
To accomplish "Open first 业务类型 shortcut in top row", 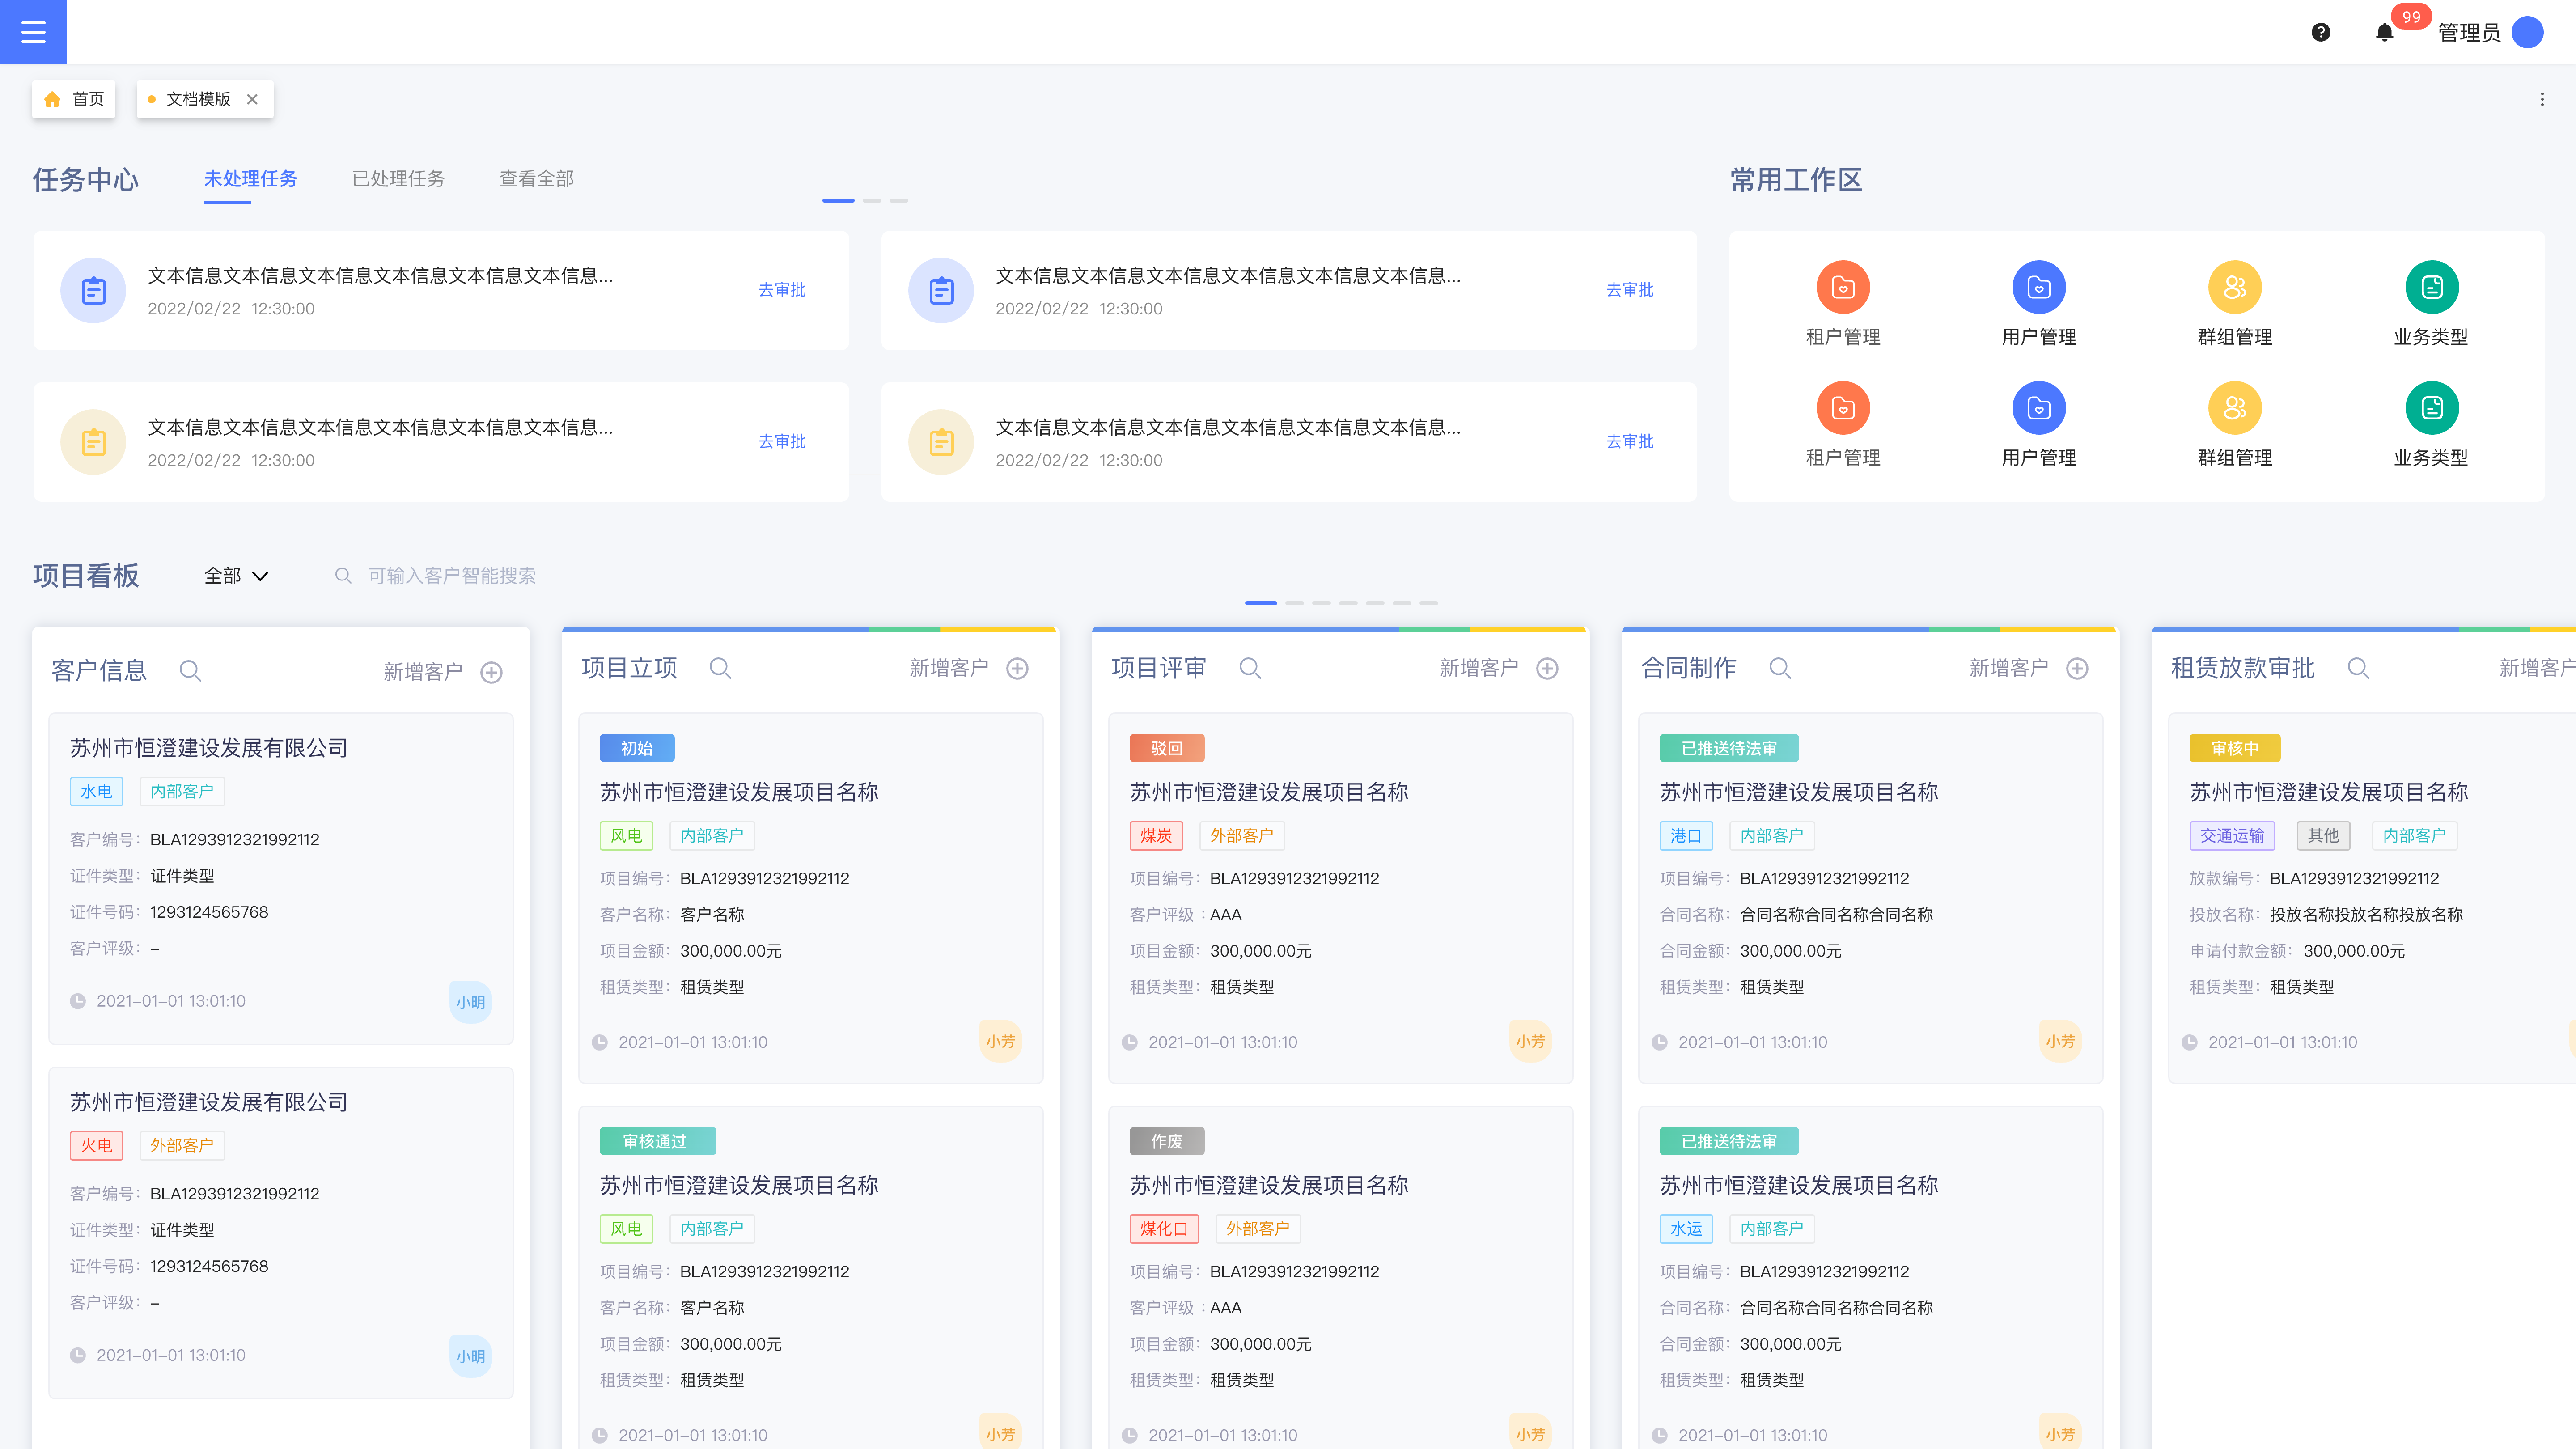I will [x=2431, y=288].
